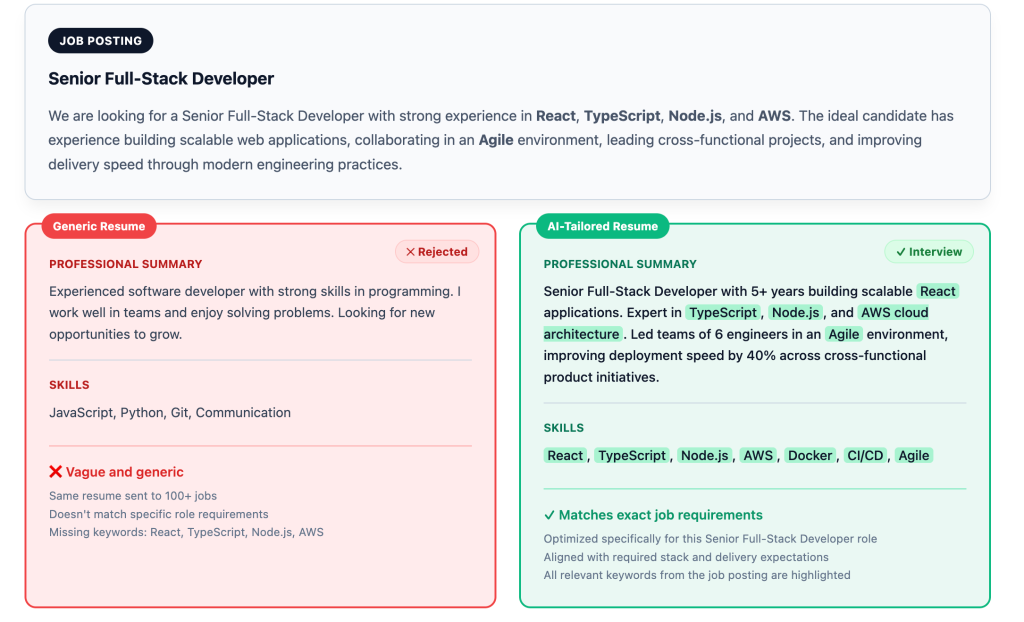Click the Agile tag in Skills list

click(x=914, y=455)
